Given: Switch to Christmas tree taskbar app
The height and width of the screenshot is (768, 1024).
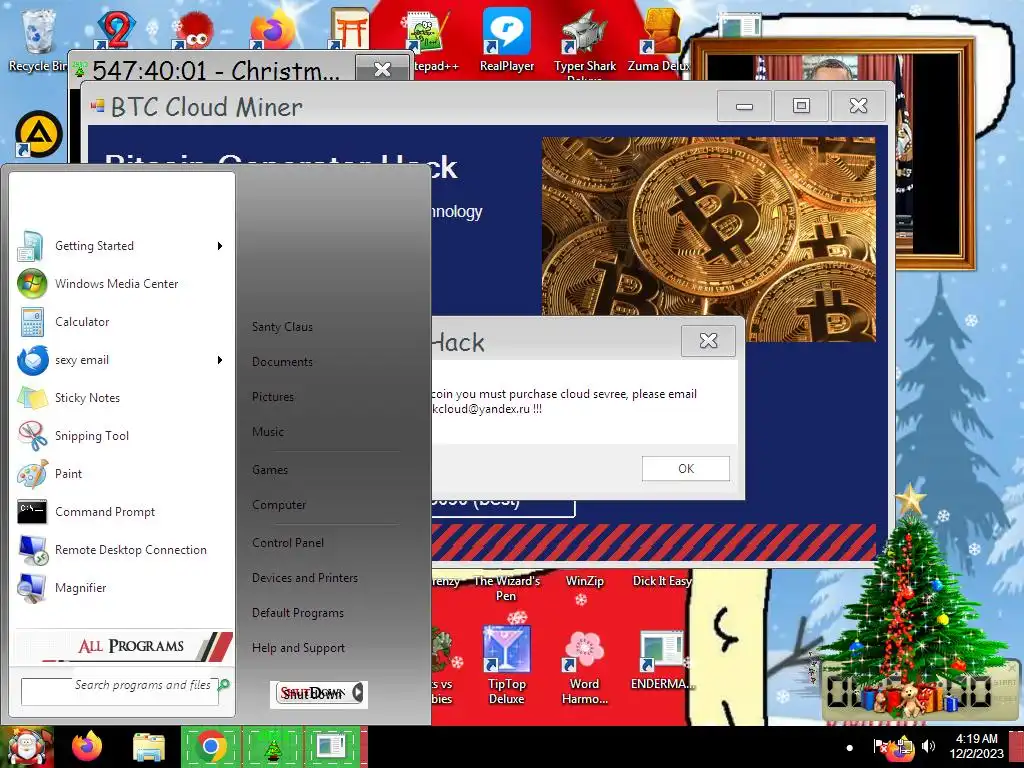Looking at the screenshot, I should point(272,747).
